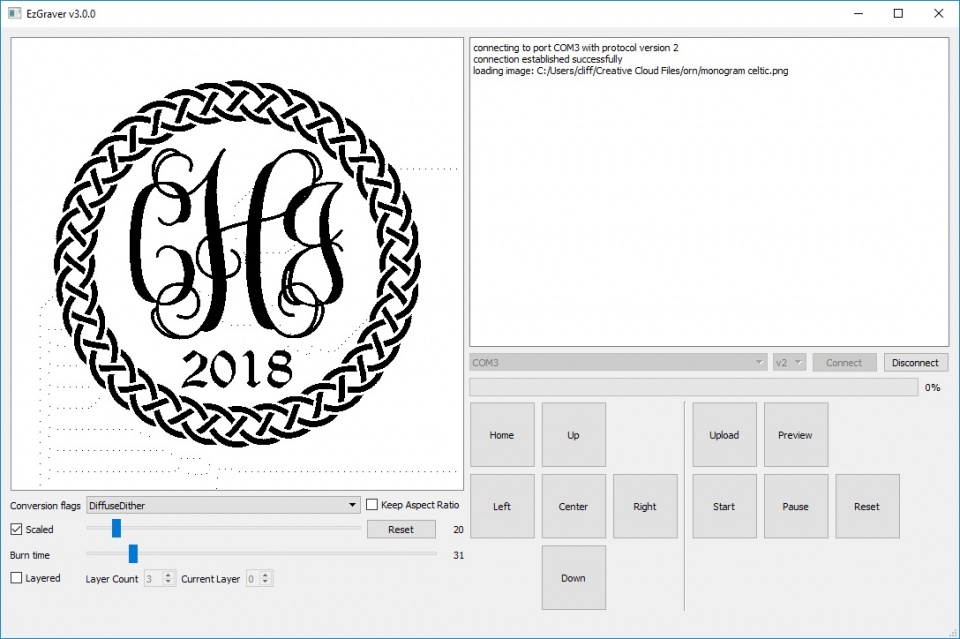The height and width of the screenshot is (639, 960).
Task: Reset the scale with the Reset button
Action: coord(401,529)
